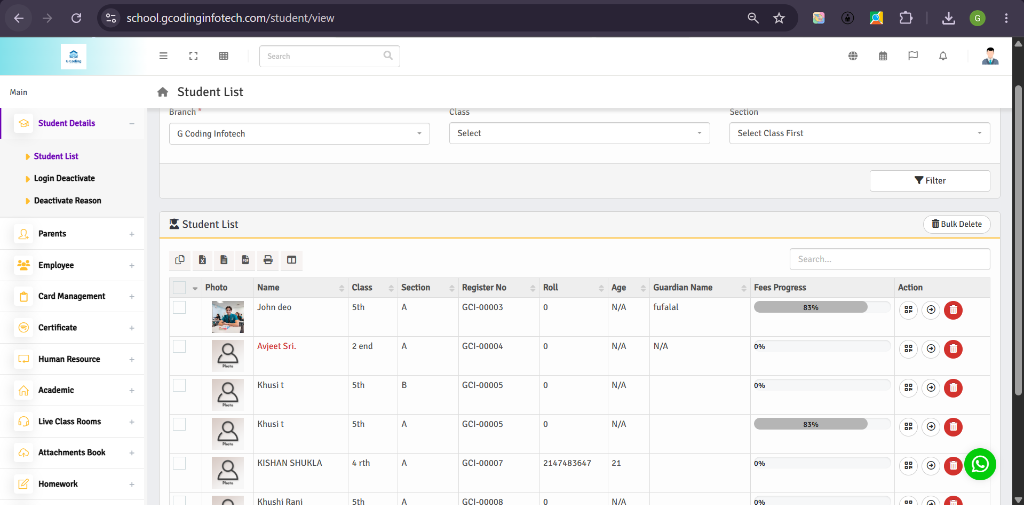This screenshot has width=1024, height=505.
Task: Click login arrow icon for KISHAN SHUKLA
Action: (x=931, y=466)
